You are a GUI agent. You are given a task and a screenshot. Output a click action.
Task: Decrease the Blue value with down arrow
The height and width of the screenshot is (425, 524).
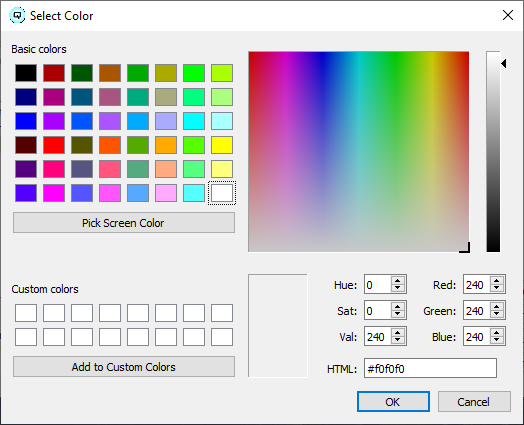497,340
